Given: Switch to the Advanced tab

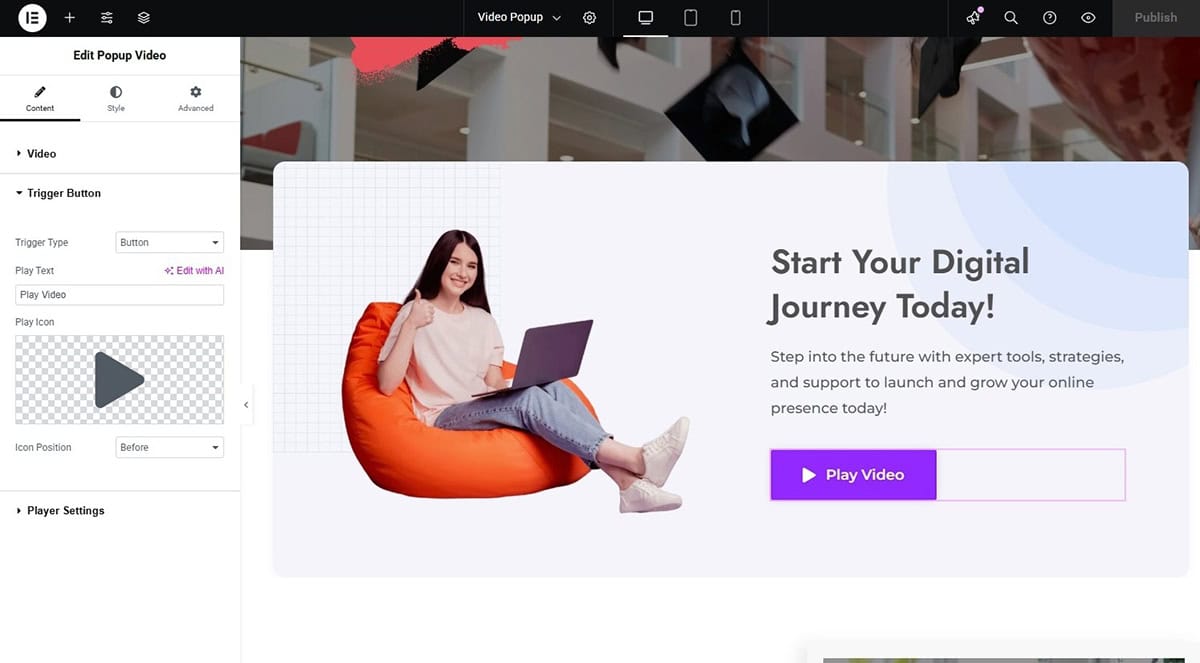Looking at the screenshot, I should click(196, 98).
